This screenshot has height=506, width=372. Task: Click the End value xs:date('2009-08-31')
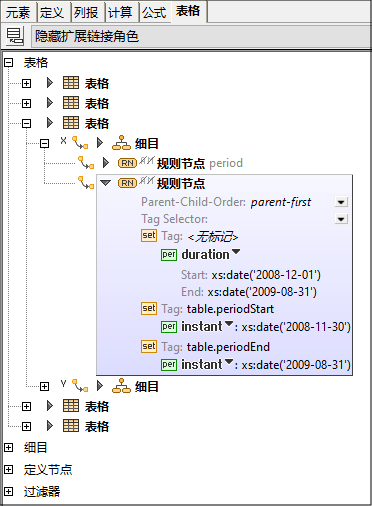coord(262,292)
